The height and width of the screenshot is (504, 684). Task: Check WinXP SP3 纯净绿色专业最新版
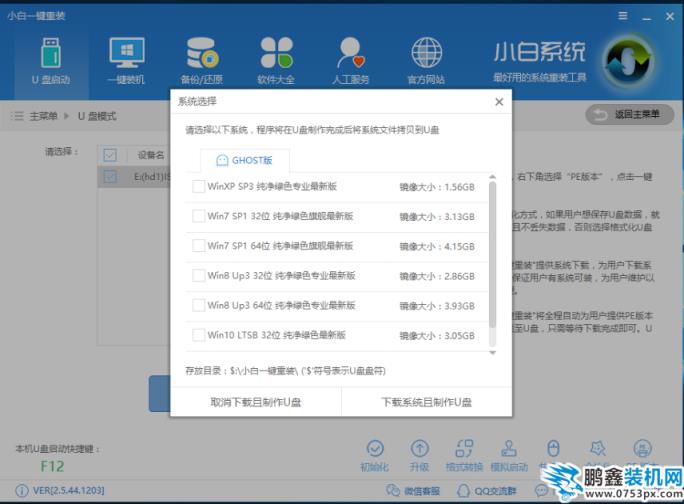tap(198, 187)
